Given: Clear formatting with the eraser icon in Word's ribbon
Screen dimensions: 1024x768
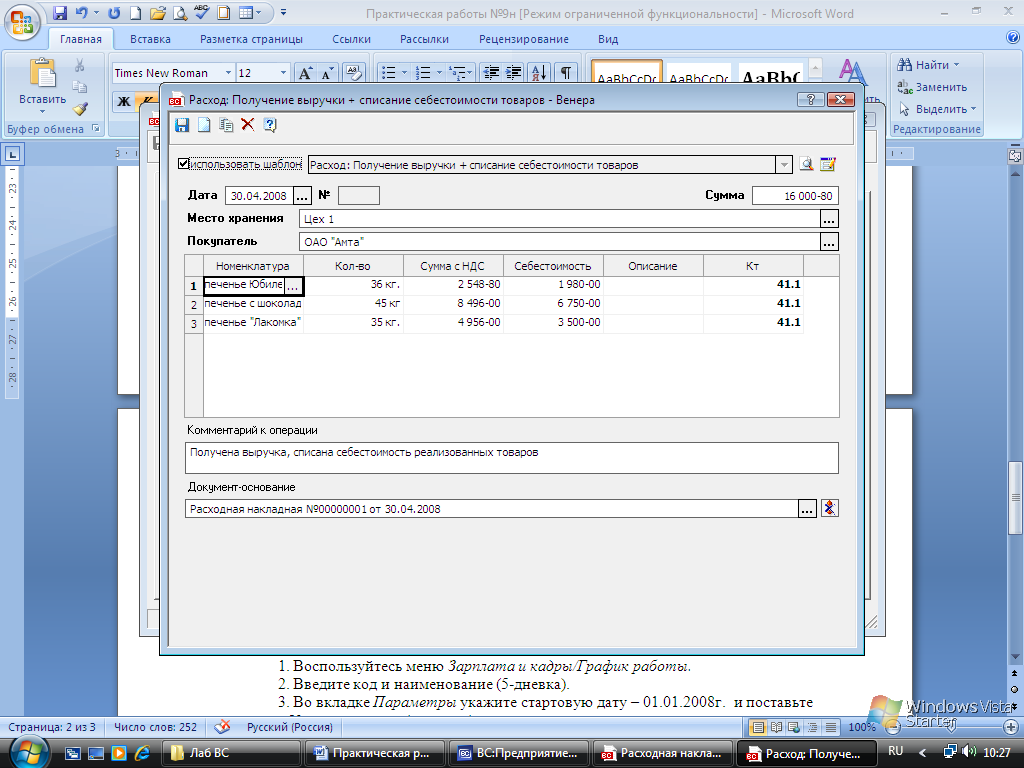Looking at the screenshot, I should (353, 72).
